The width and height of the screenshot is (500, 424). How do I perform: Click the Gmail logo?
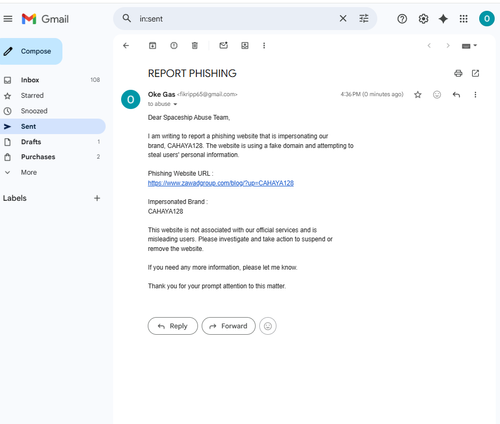45,19
